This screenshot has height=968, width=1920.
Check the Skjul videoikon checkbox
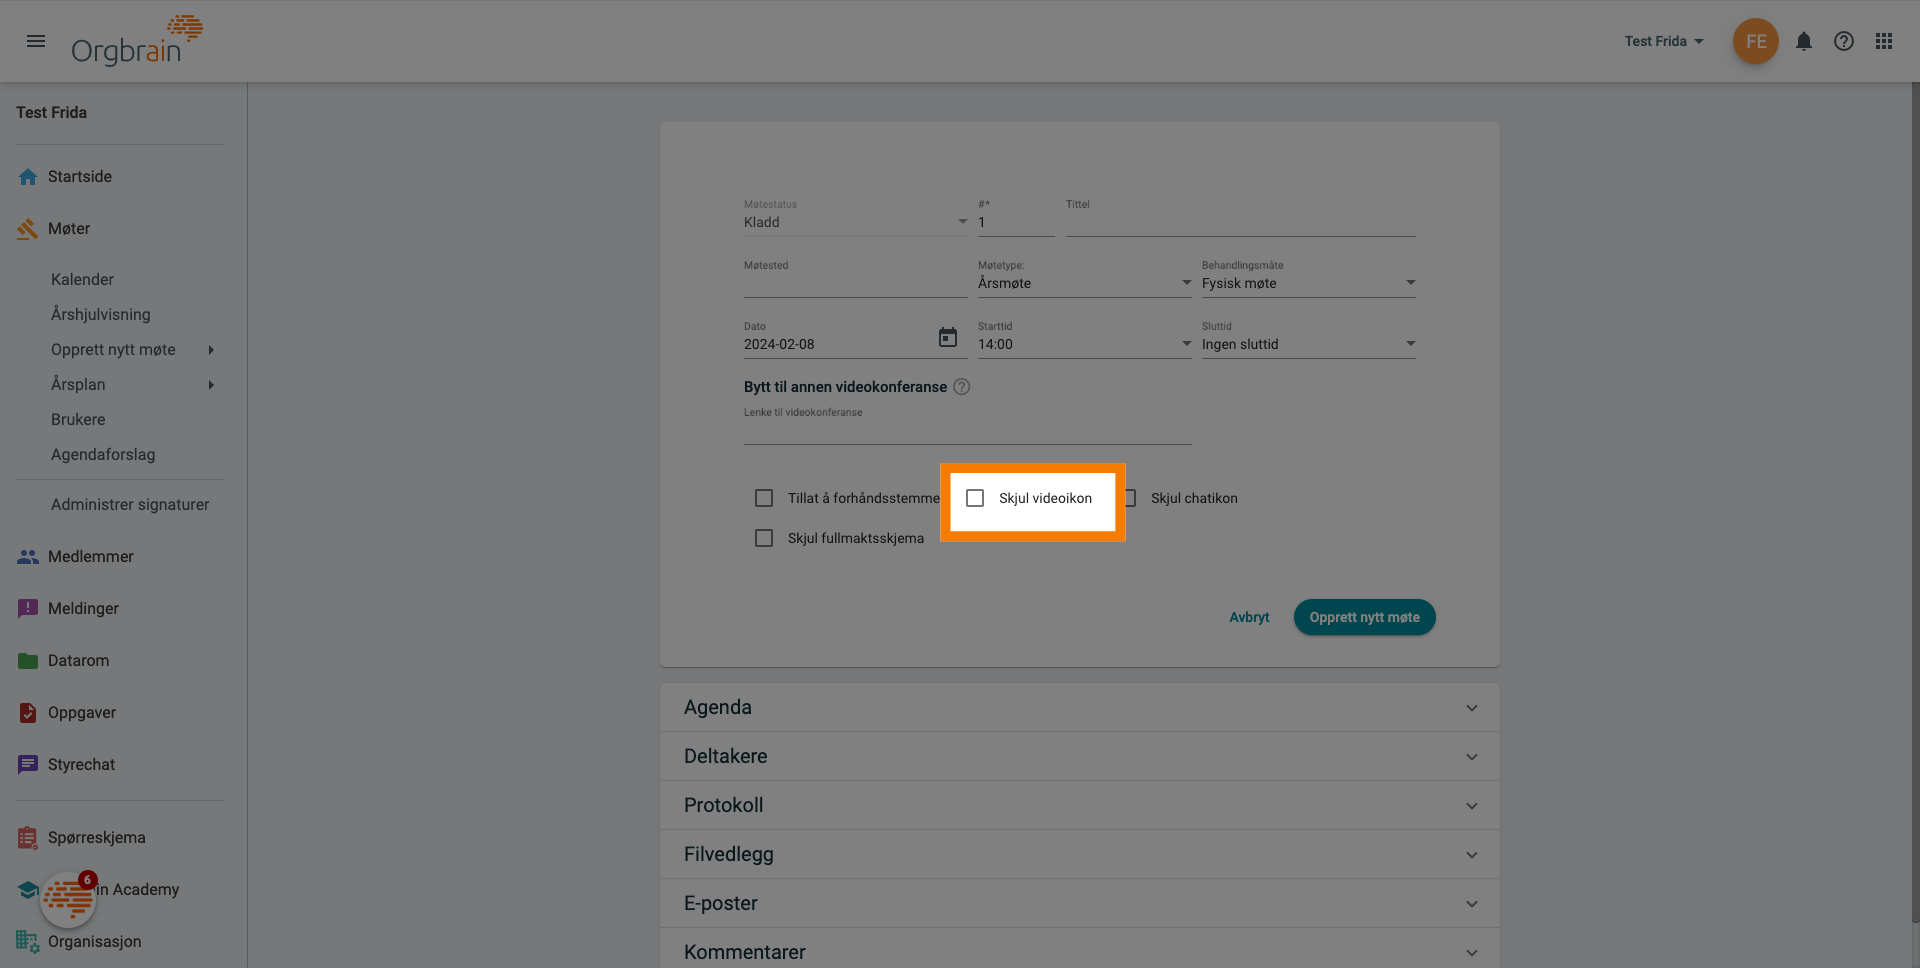(975, 498)
